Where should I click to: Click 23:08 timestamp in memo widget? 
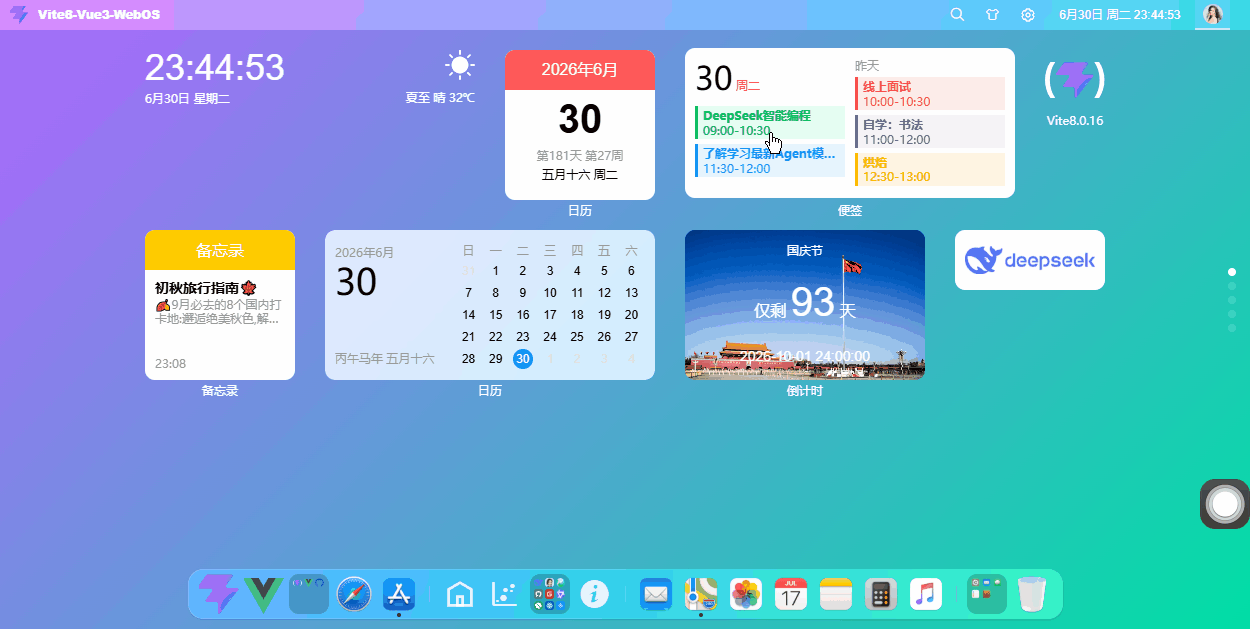click(x=170, y=364)
